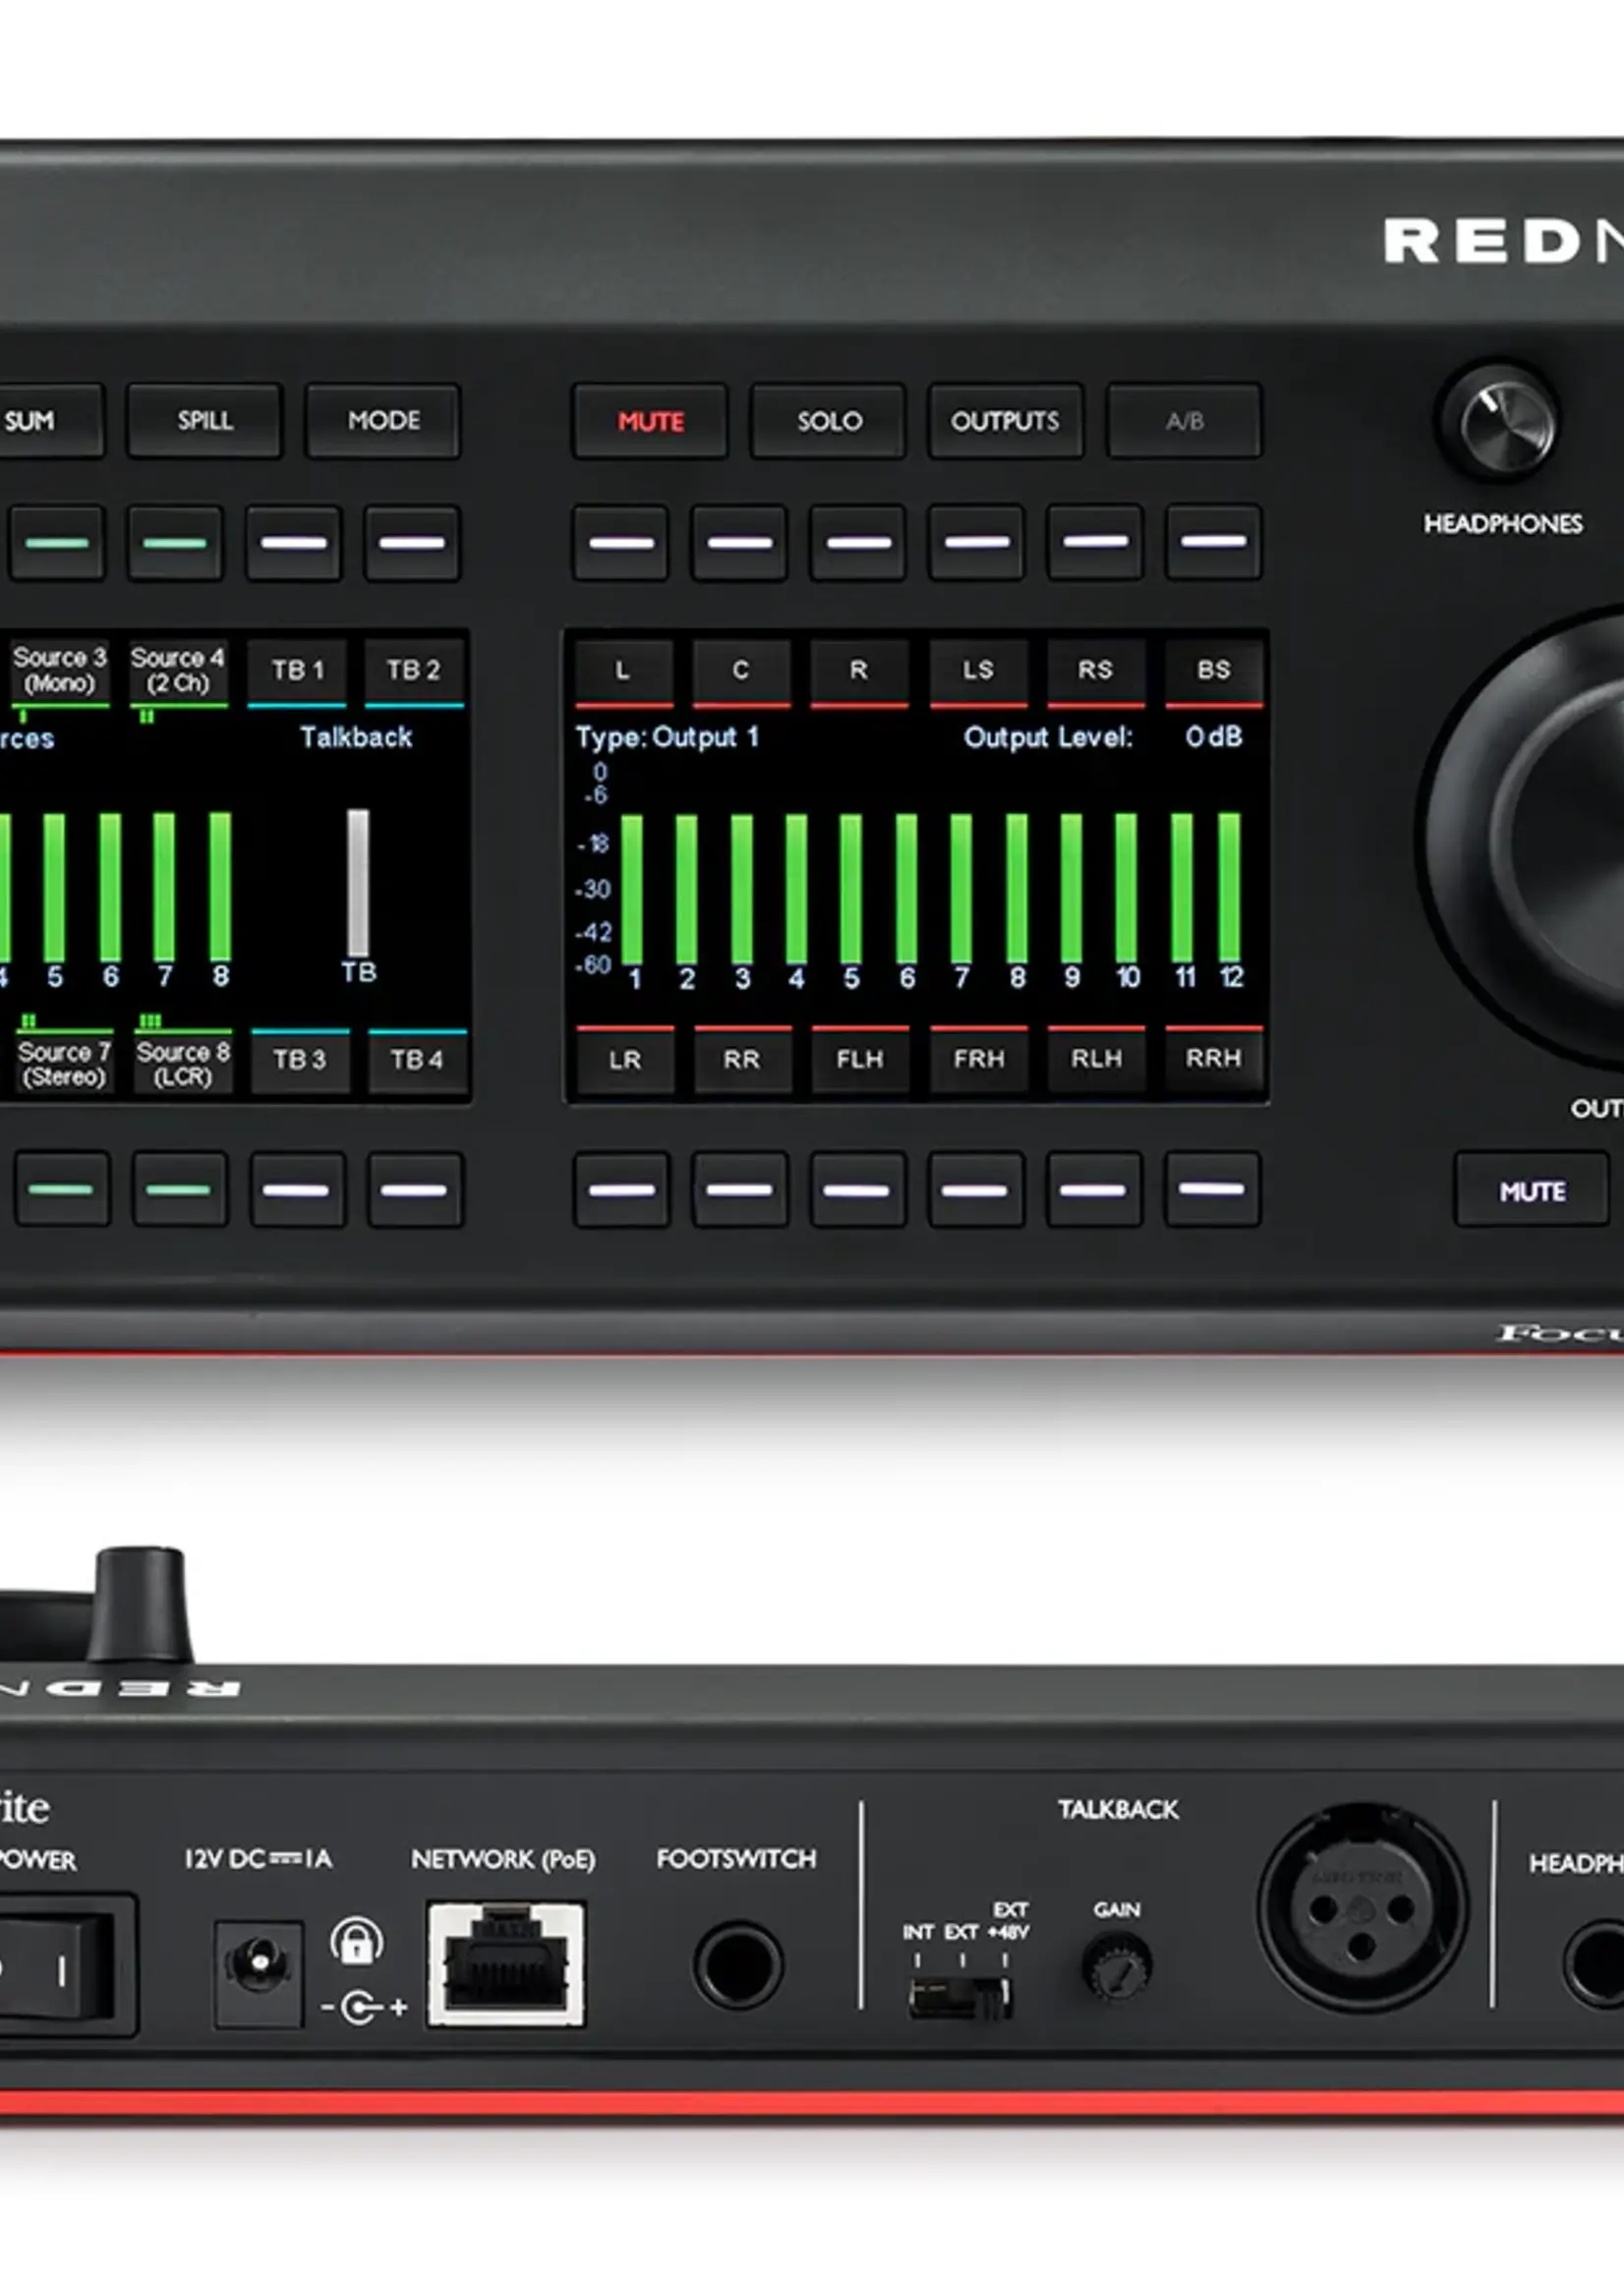
Task: Click the talkback GAIN trim knob
Action: coord(1117,1967)
